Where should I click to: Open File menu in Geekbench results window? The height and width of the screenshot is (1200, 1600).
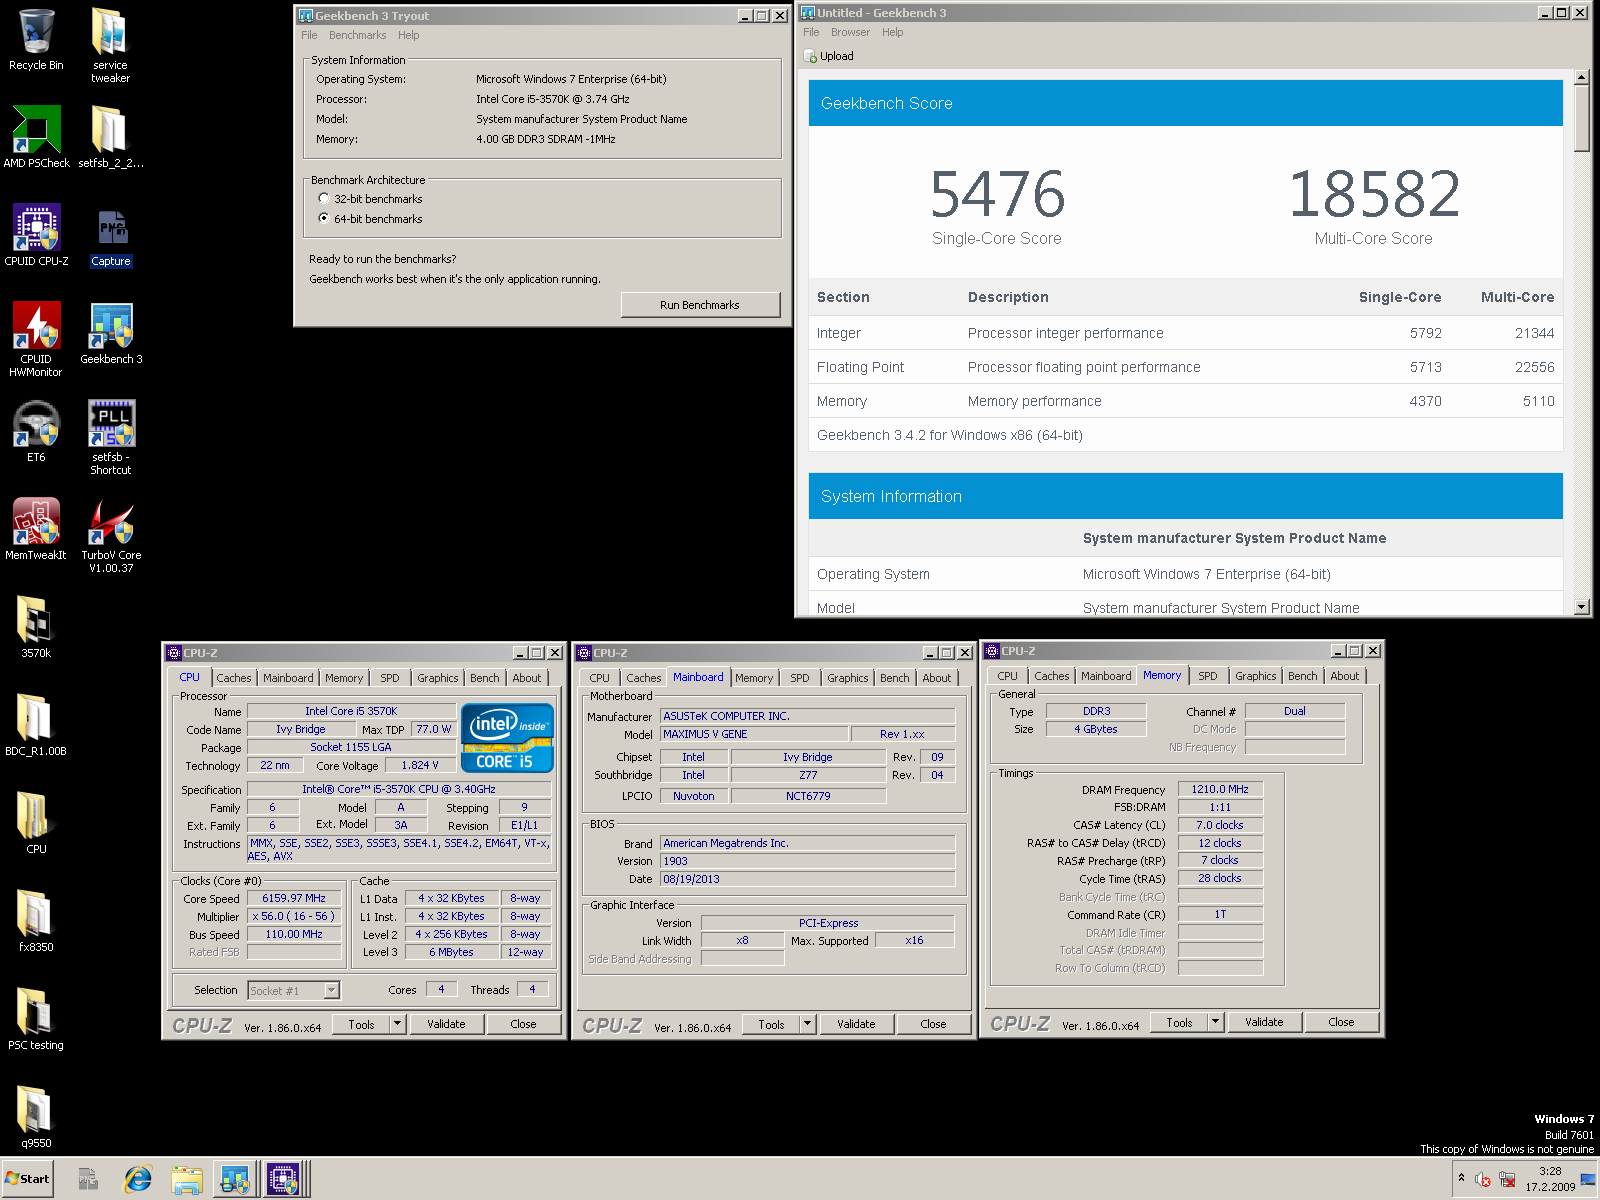point(811,32)
